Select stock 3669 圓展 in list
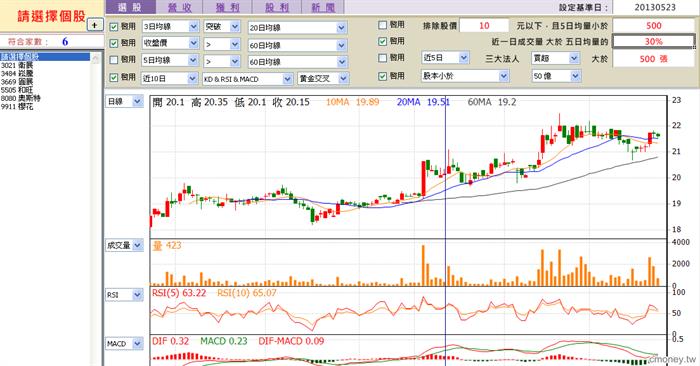Image resolution: width=700 pixels, height=366 pixels. click(x=17, y=82)
